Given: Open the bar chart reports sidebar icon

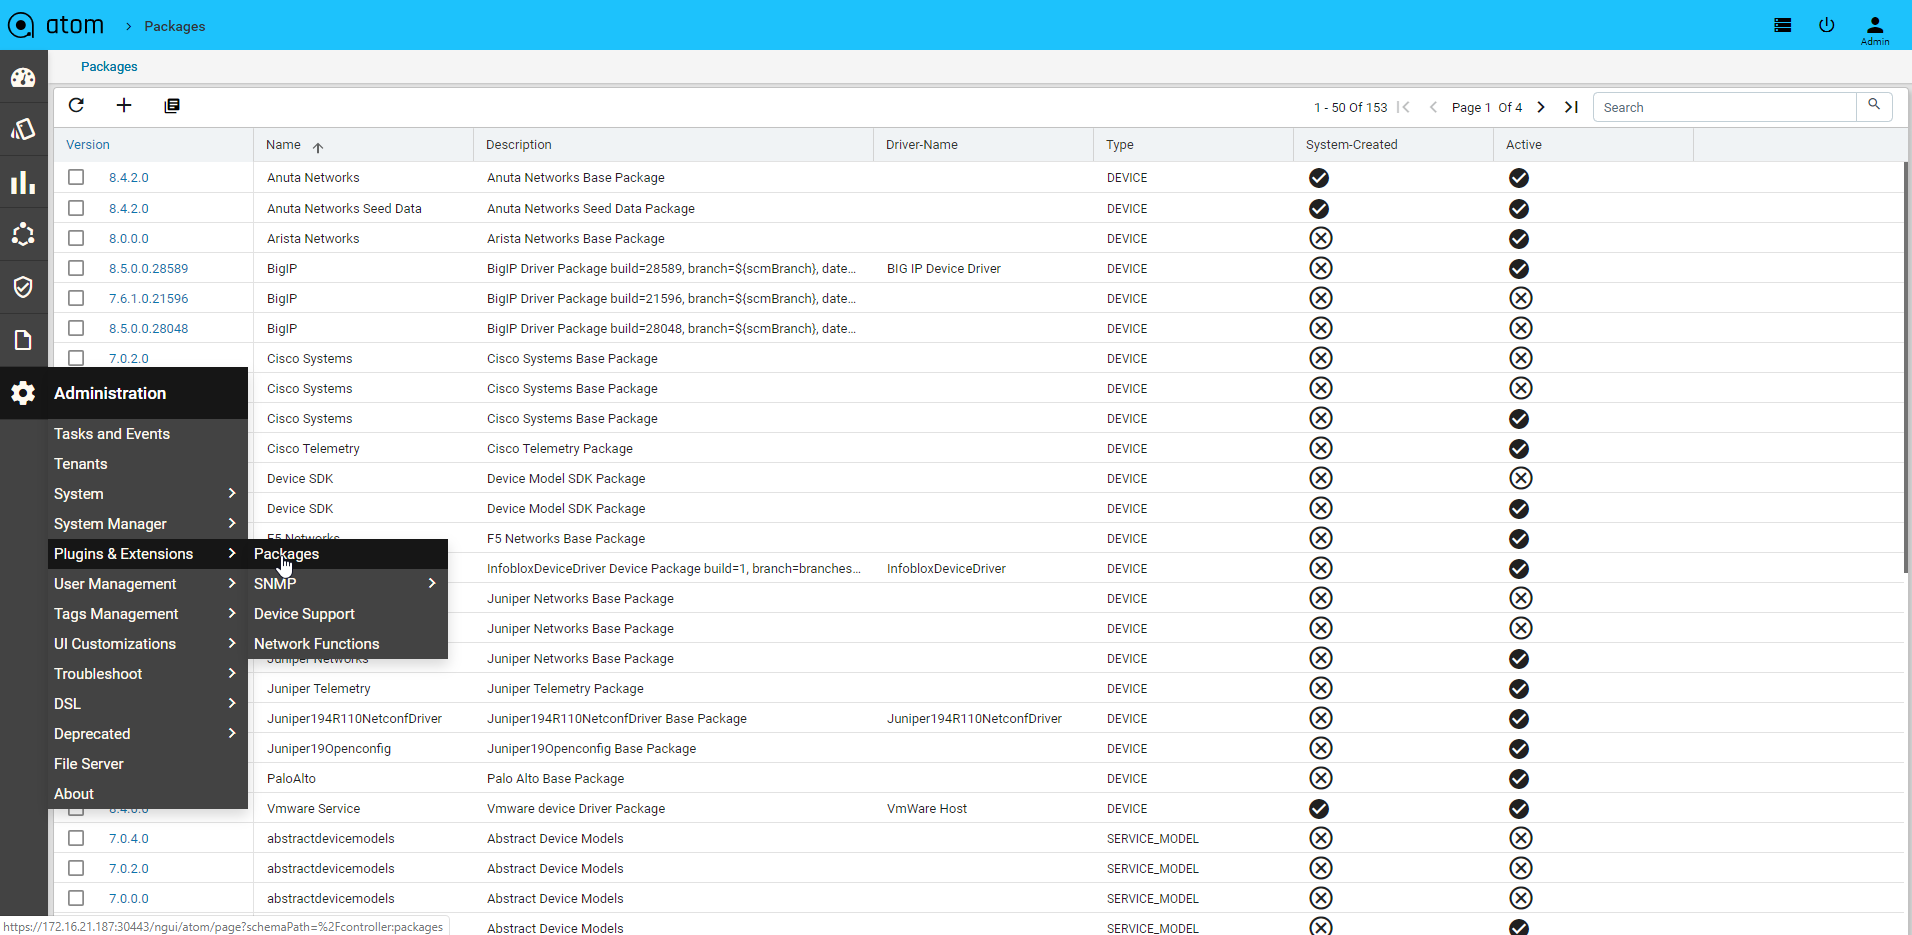Looking at the screenshot, I should pyautogui.click(x=23, y=183).
